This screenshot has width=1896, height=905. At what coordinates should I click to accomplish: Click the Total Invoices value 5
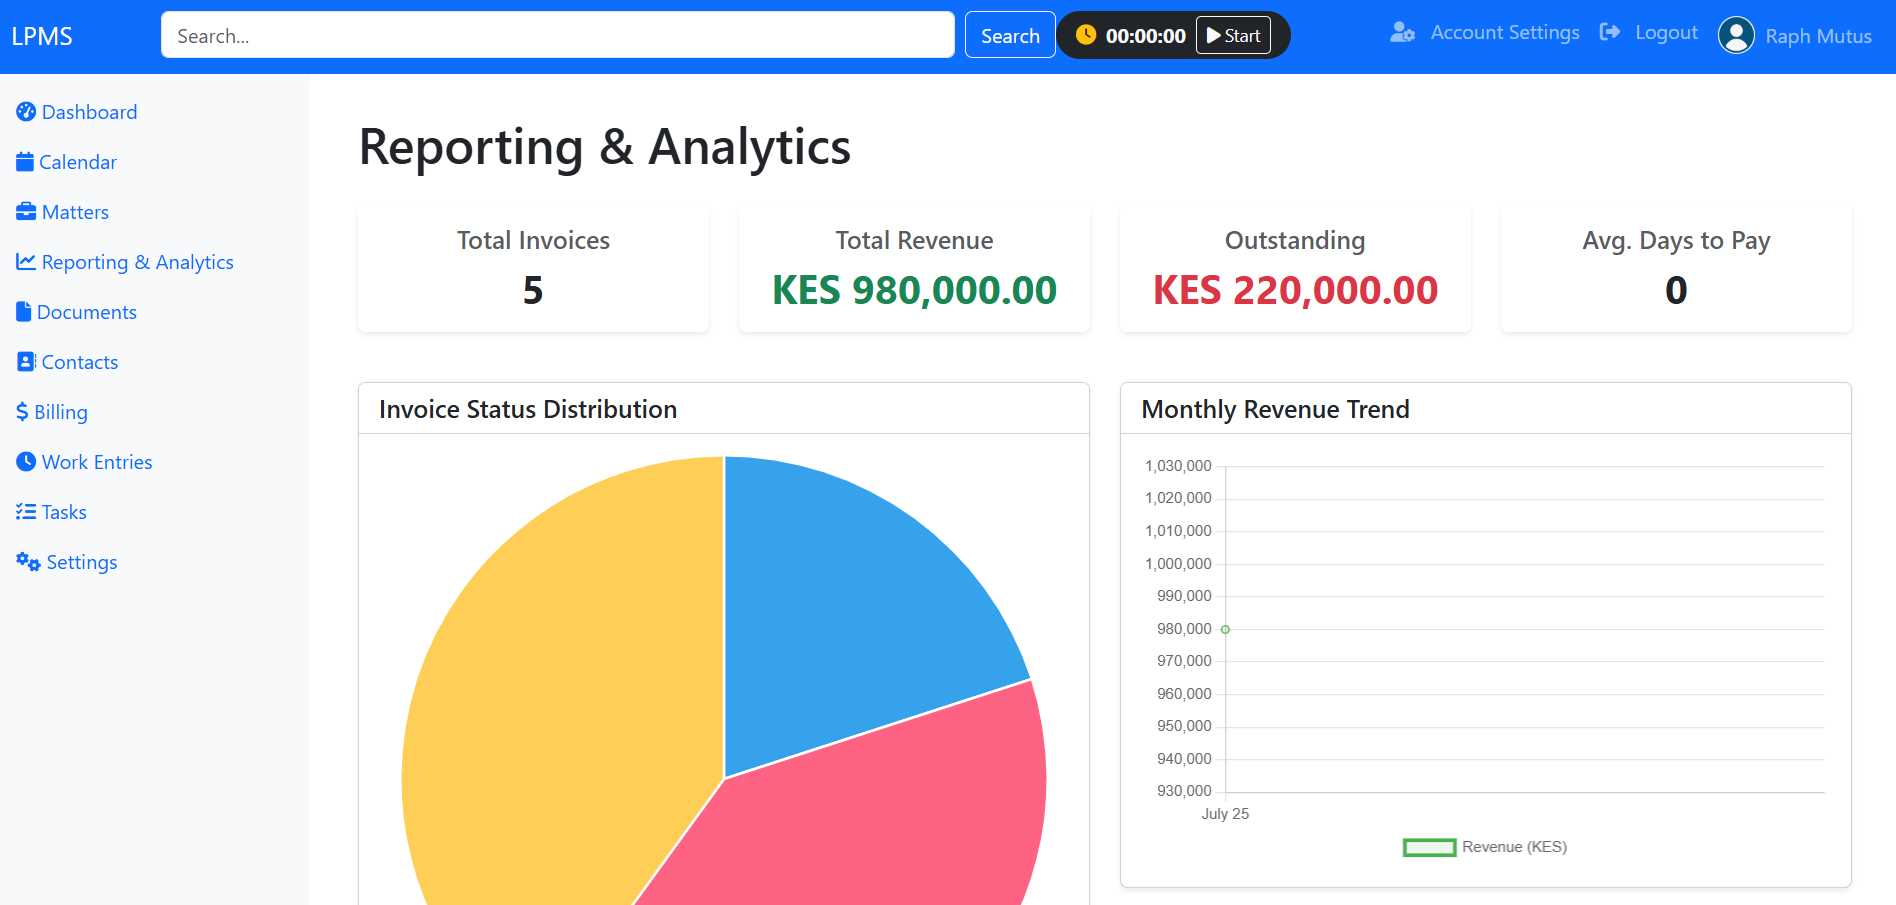tap(533, 290)
